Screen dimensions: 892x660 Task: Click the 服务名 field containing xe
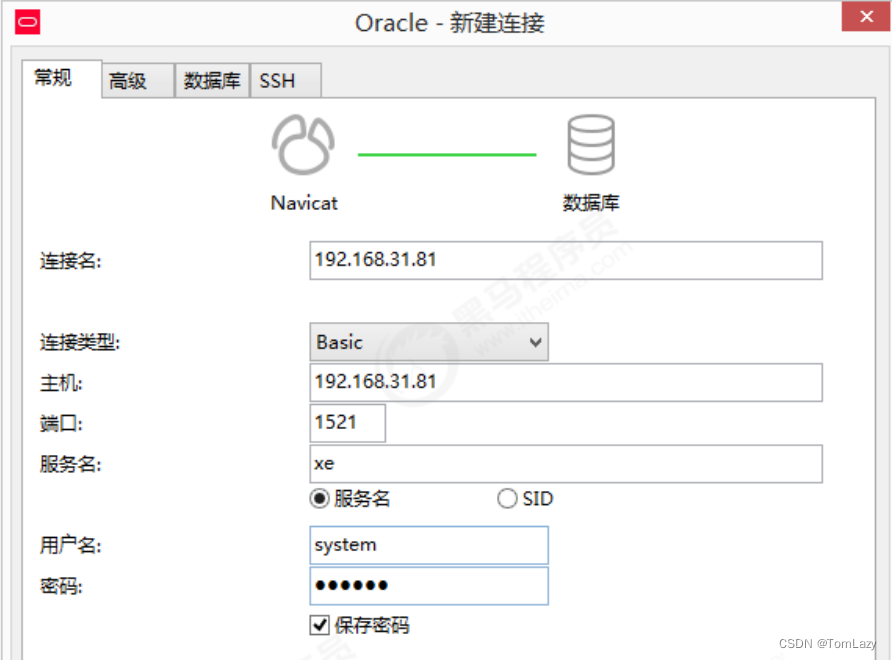tap(566, 463)
